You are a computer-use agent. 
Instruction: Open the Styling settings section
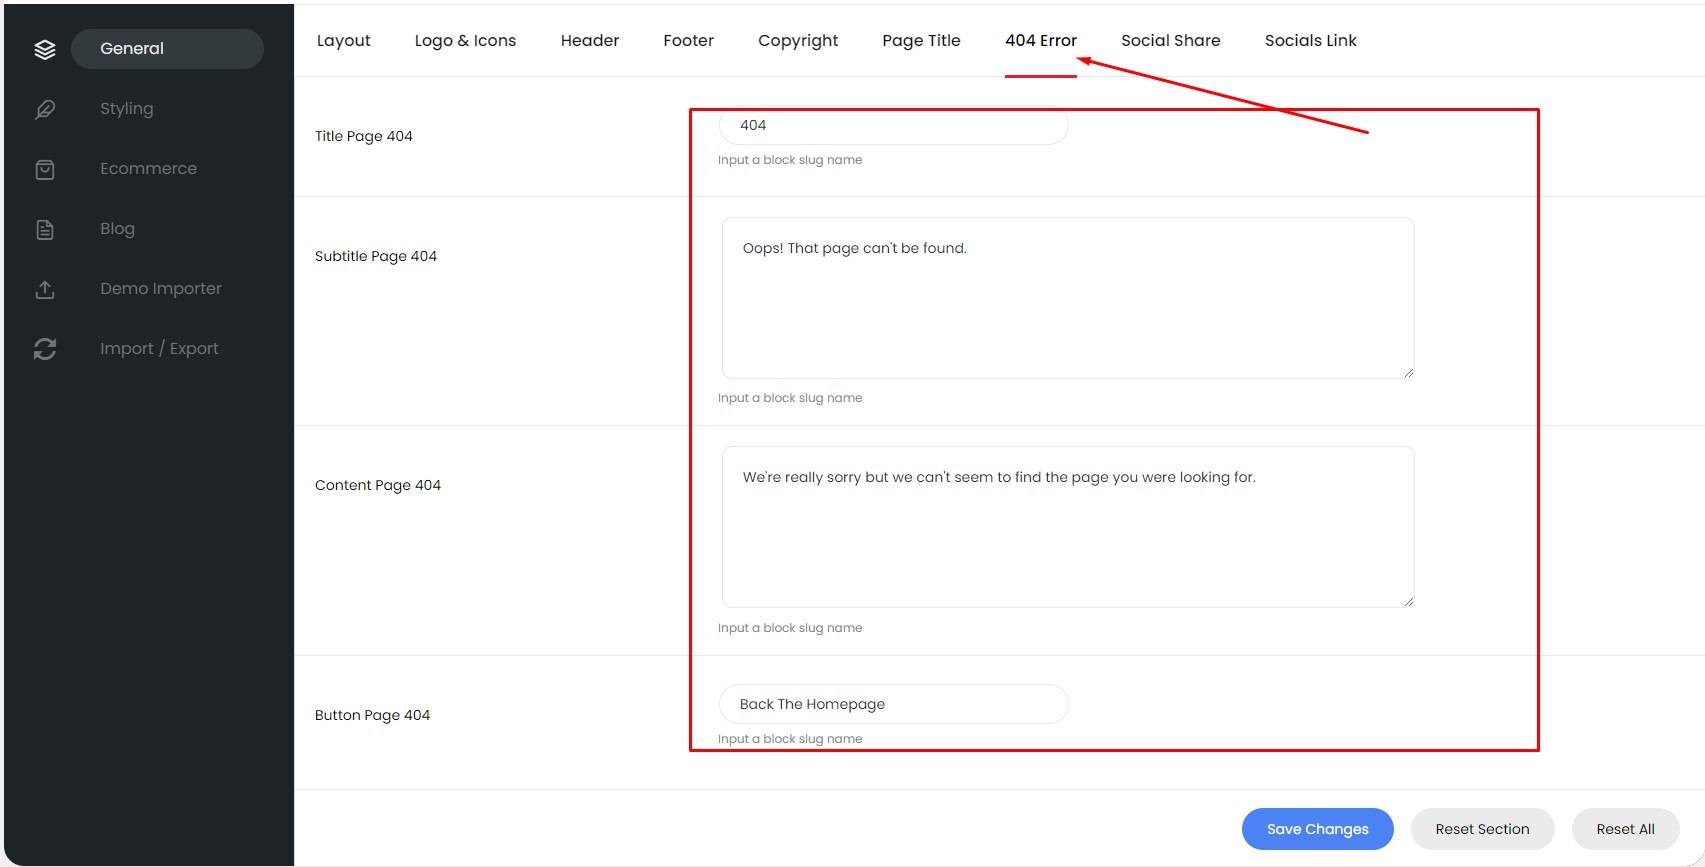(x=127, y=109)
